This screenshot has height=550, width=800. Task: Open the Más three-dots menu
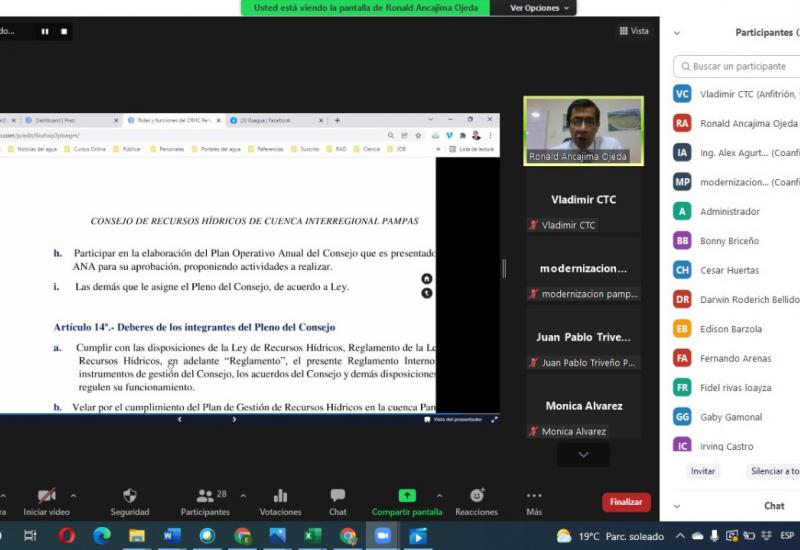pos(534,496)
